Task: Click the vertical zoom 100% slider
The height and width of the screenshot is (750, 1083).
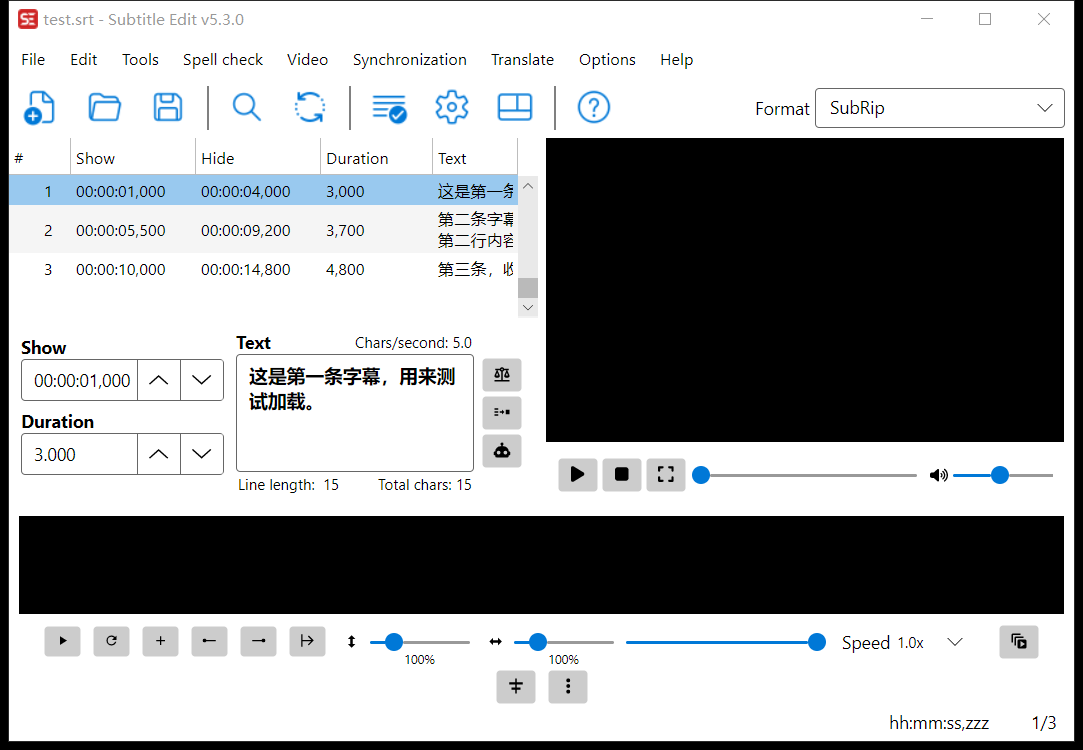Action: pyautogui.click(x=420, y=642)
